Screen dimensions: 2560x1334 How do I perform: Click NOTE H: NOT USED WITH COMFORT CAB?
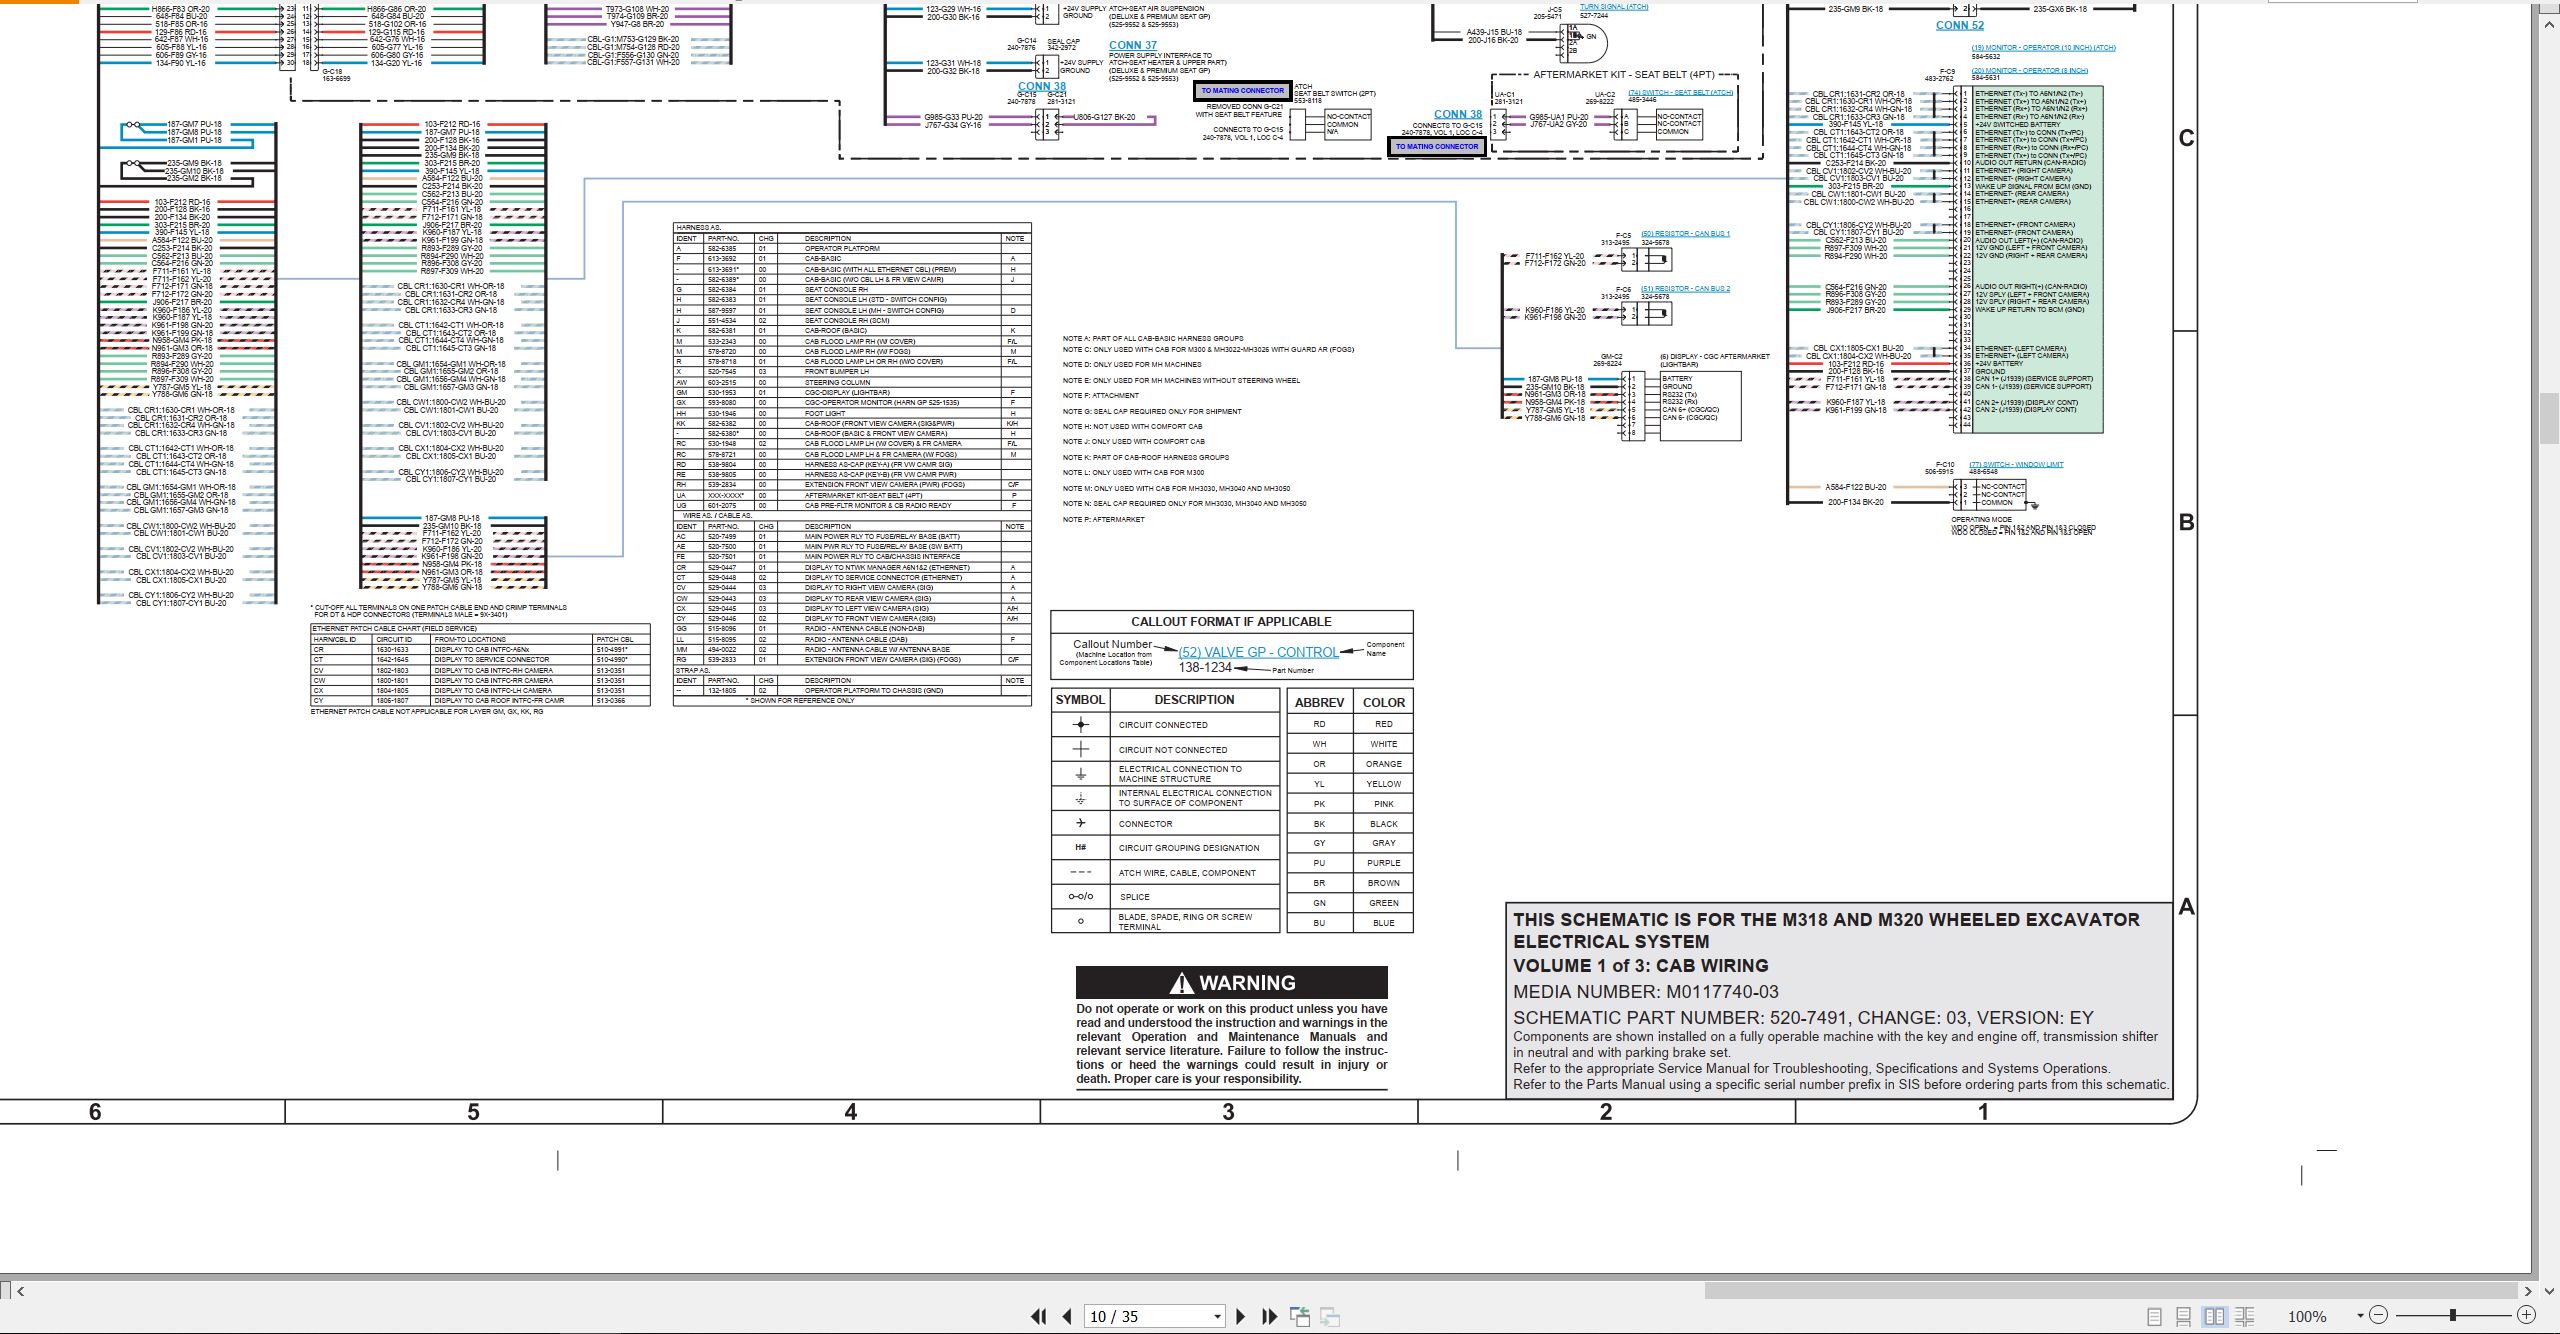[1132, 426]
